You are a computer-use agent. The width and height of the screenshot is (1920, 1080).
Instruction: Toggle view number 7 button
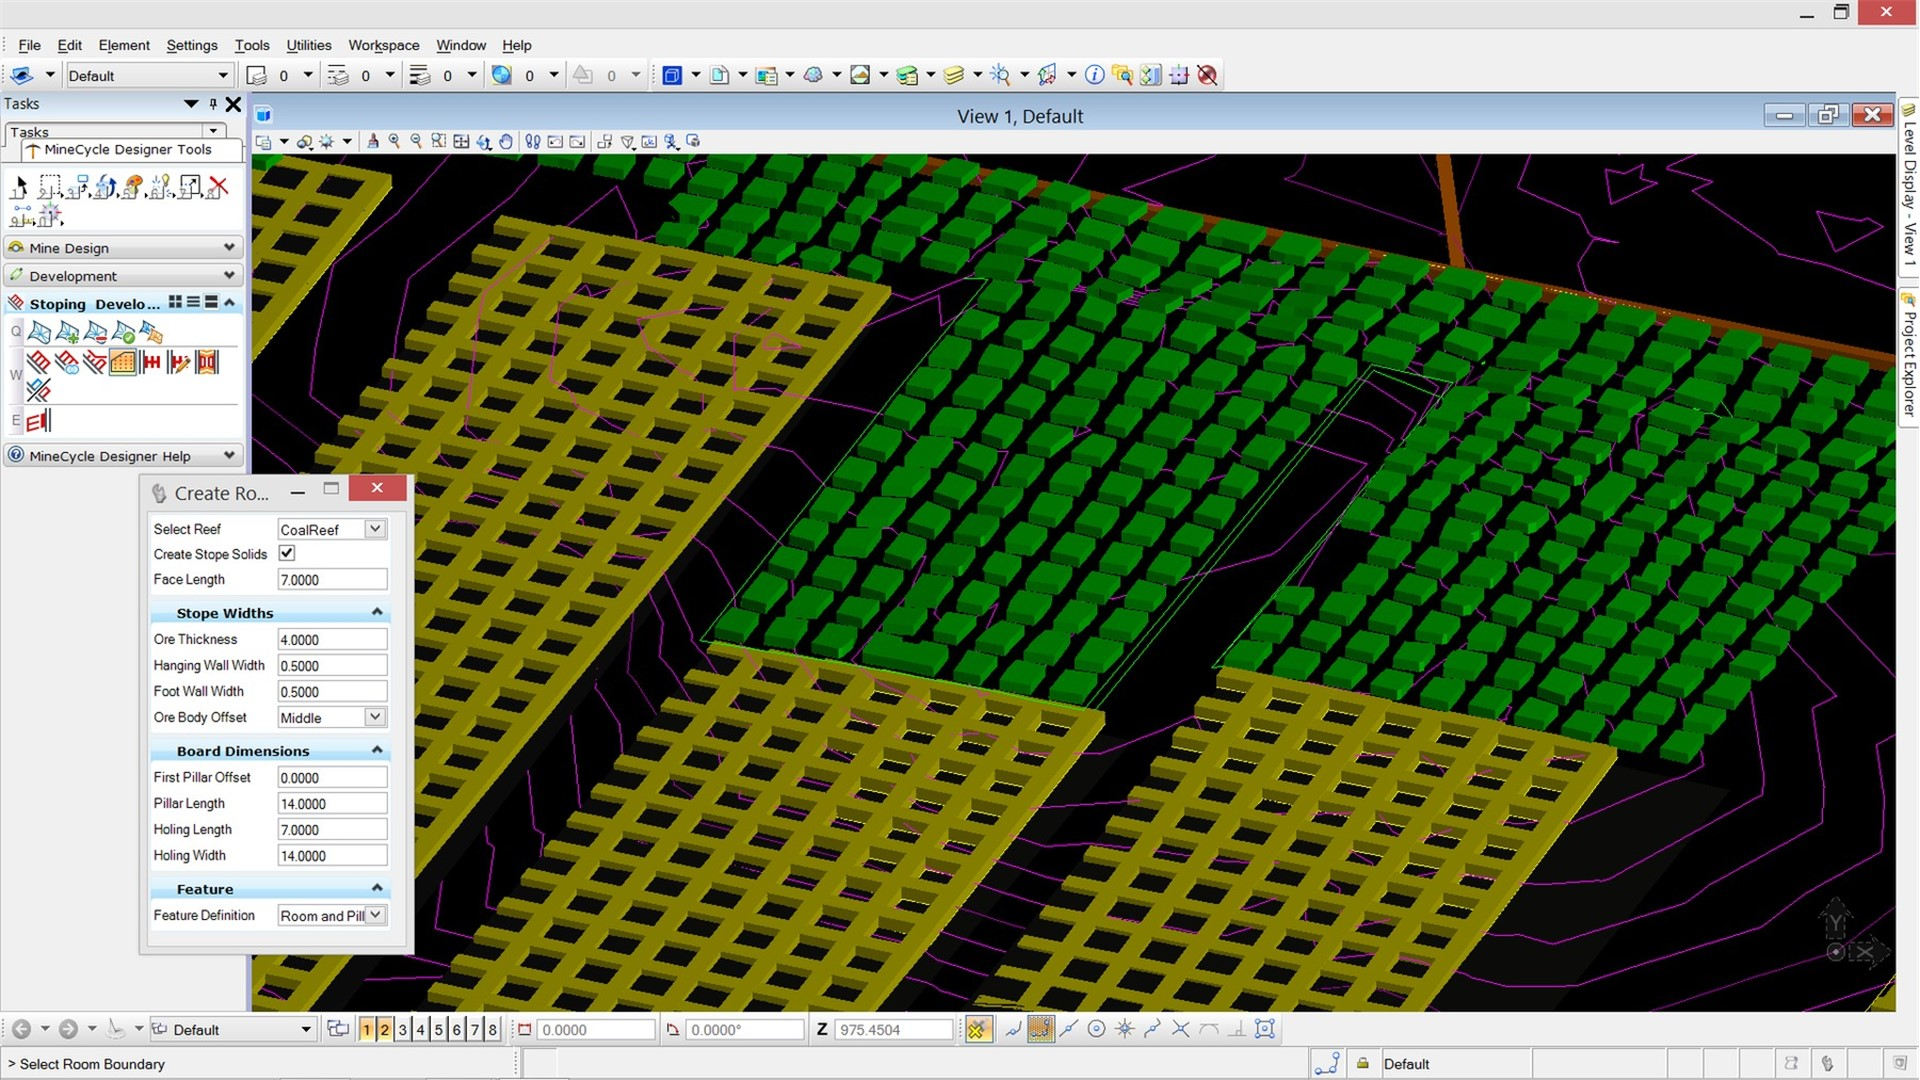(475, 1029)
